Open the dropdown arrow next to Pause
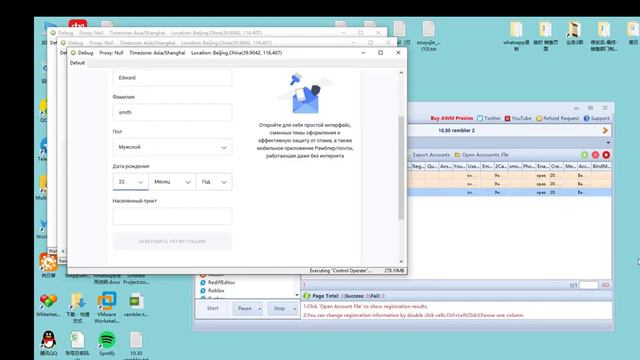The width and height of the screenshot is (640, 360). click(x=260, y=309)
